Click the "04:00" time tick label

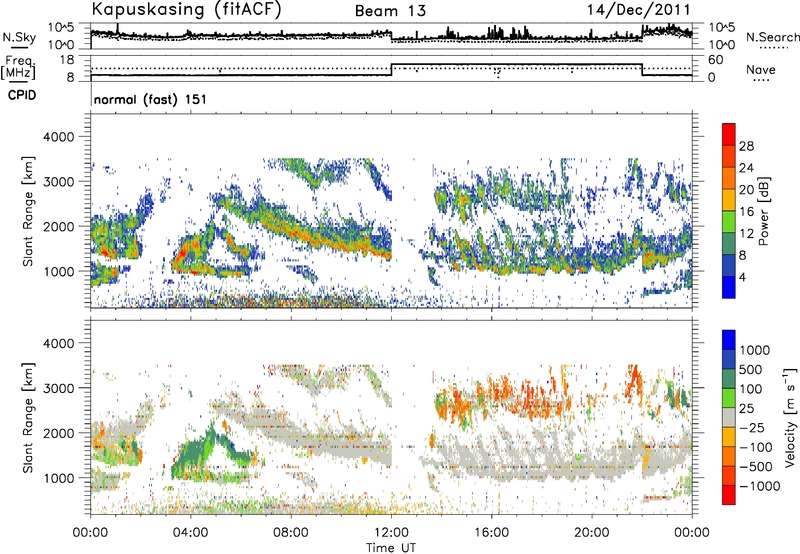(190, 533)
